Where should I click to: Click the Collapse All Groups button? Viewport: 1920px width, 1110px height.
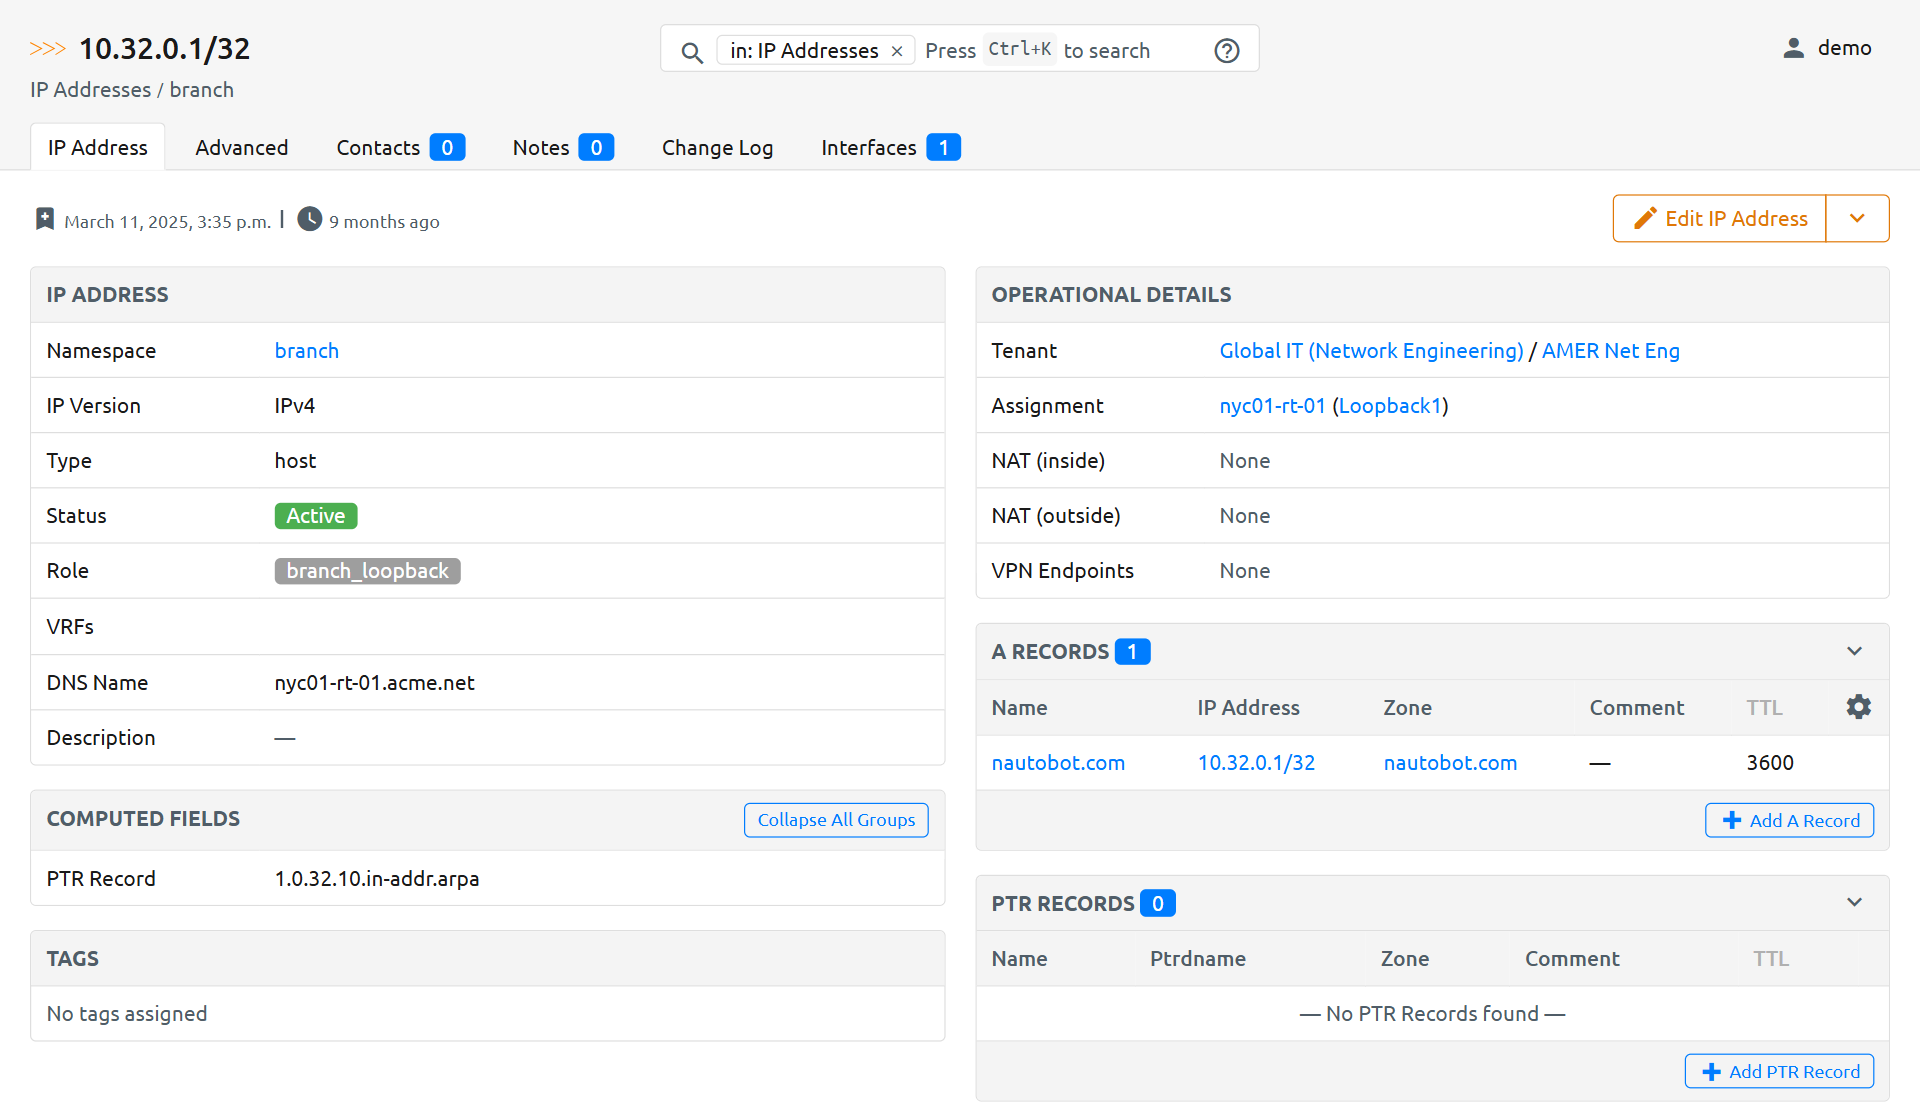(835, 820)
